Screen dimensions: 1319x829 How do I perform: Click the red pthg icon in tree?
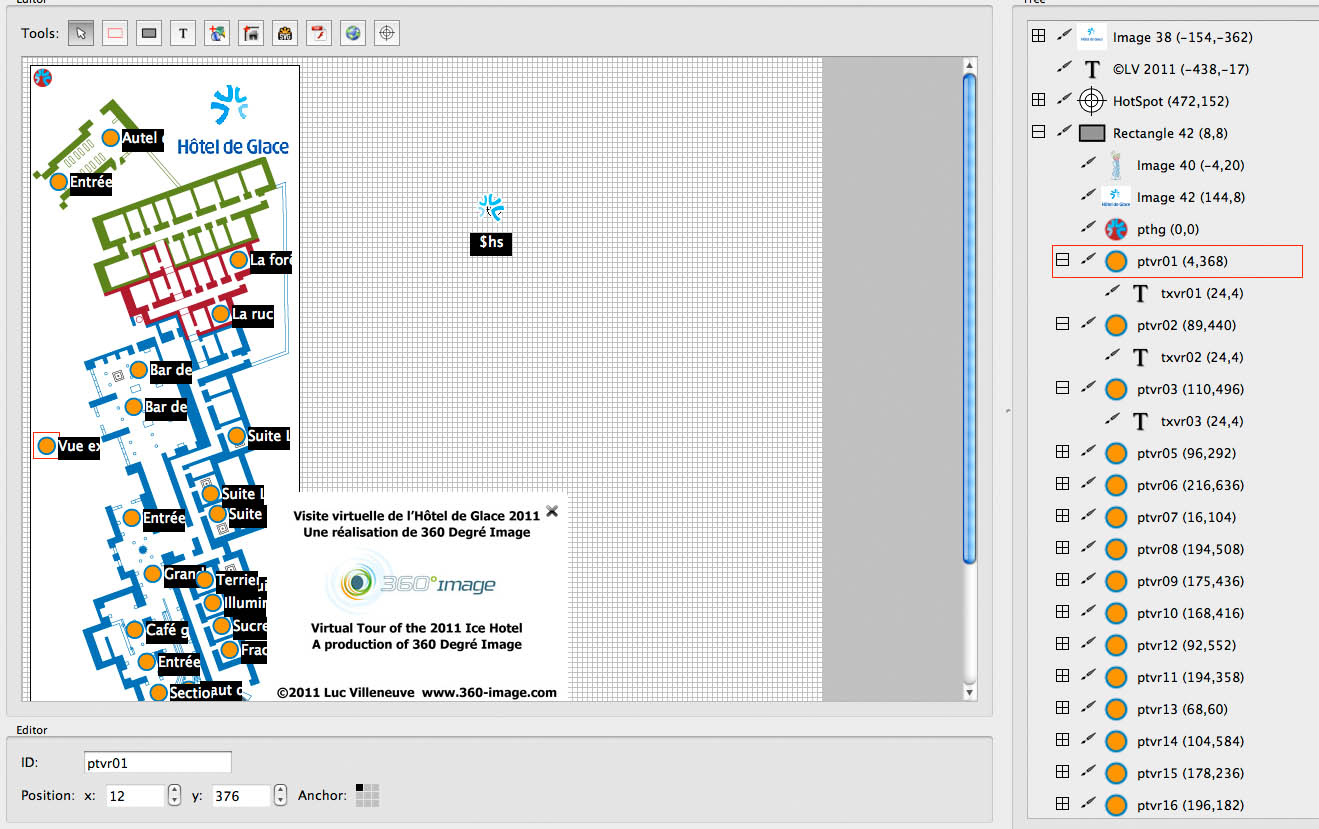(x=1116, y=229)
